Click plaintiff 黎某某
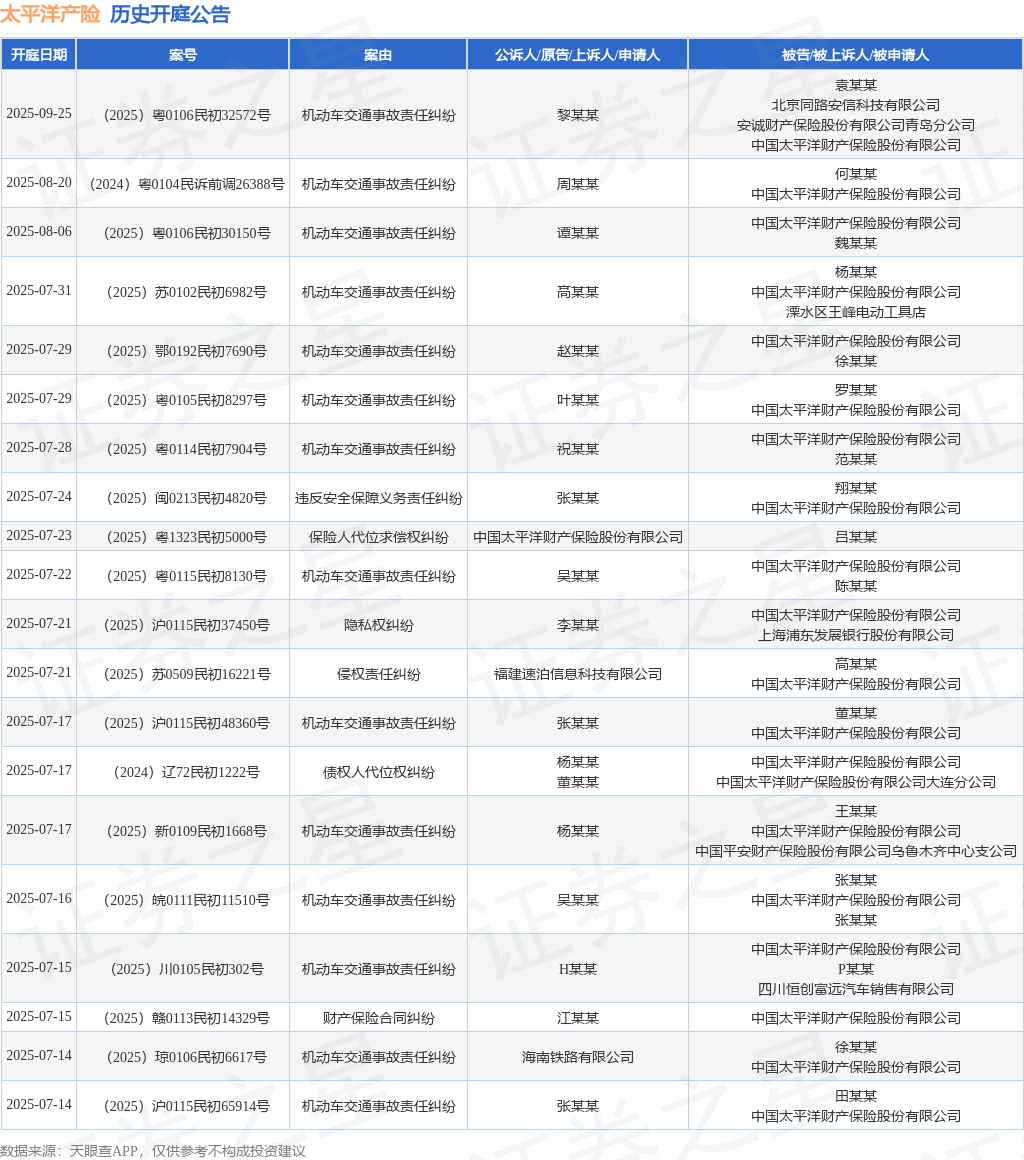Screen dimensions: 1024x1160 (578, 115)
